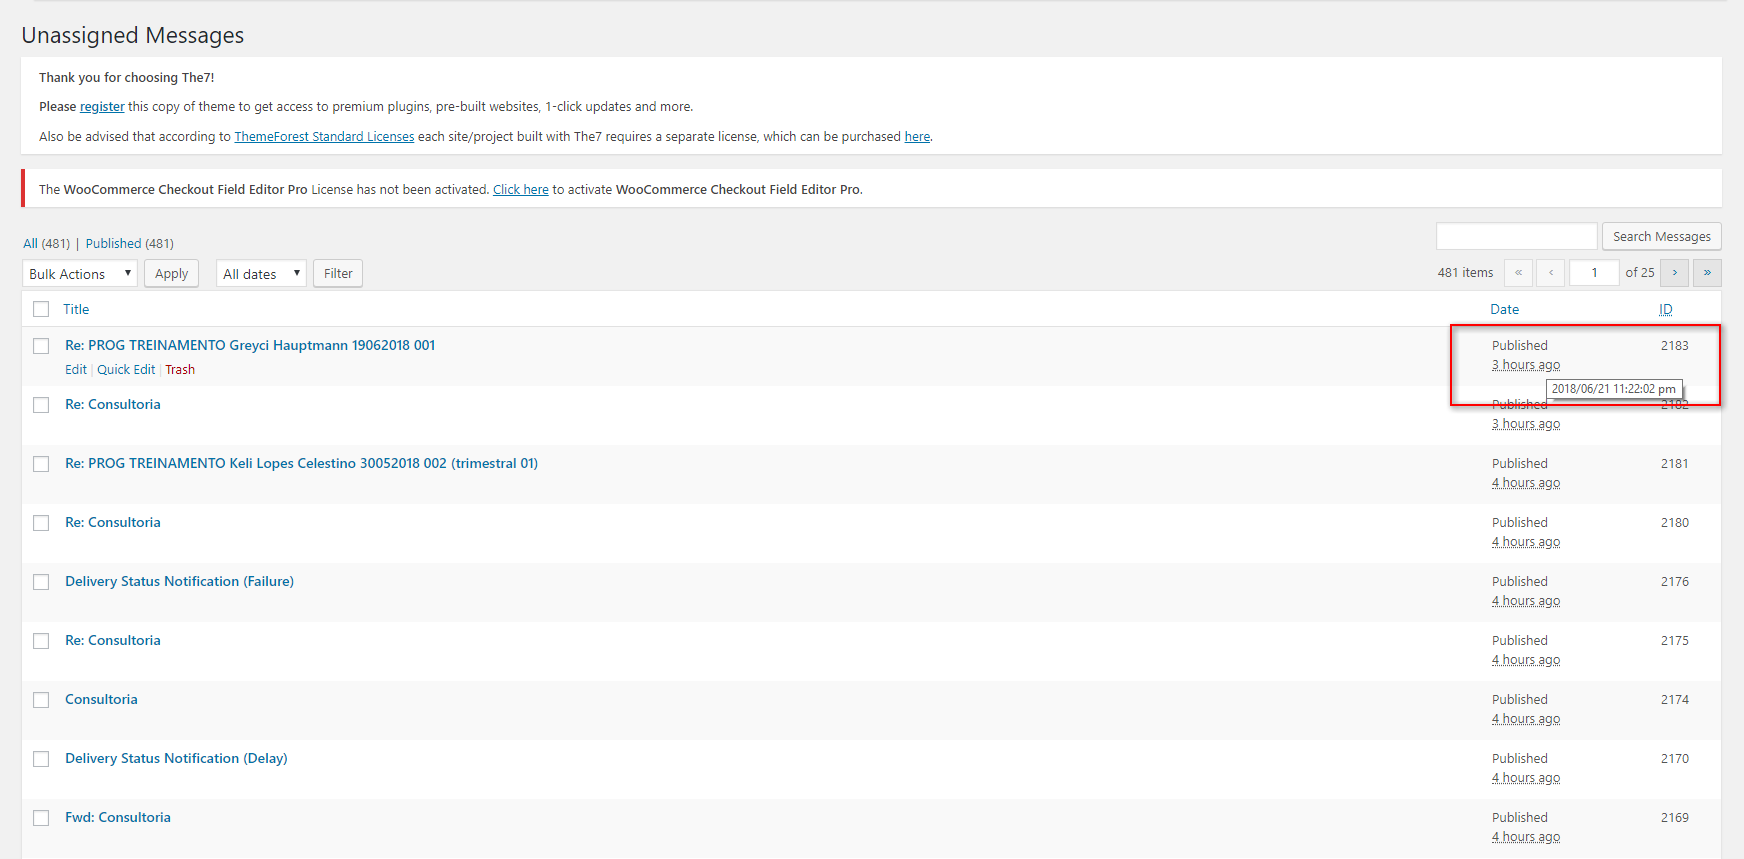This screenshot has height=859, width=1744.
Task: Click the current page number field
Action: click(1594, 273)
